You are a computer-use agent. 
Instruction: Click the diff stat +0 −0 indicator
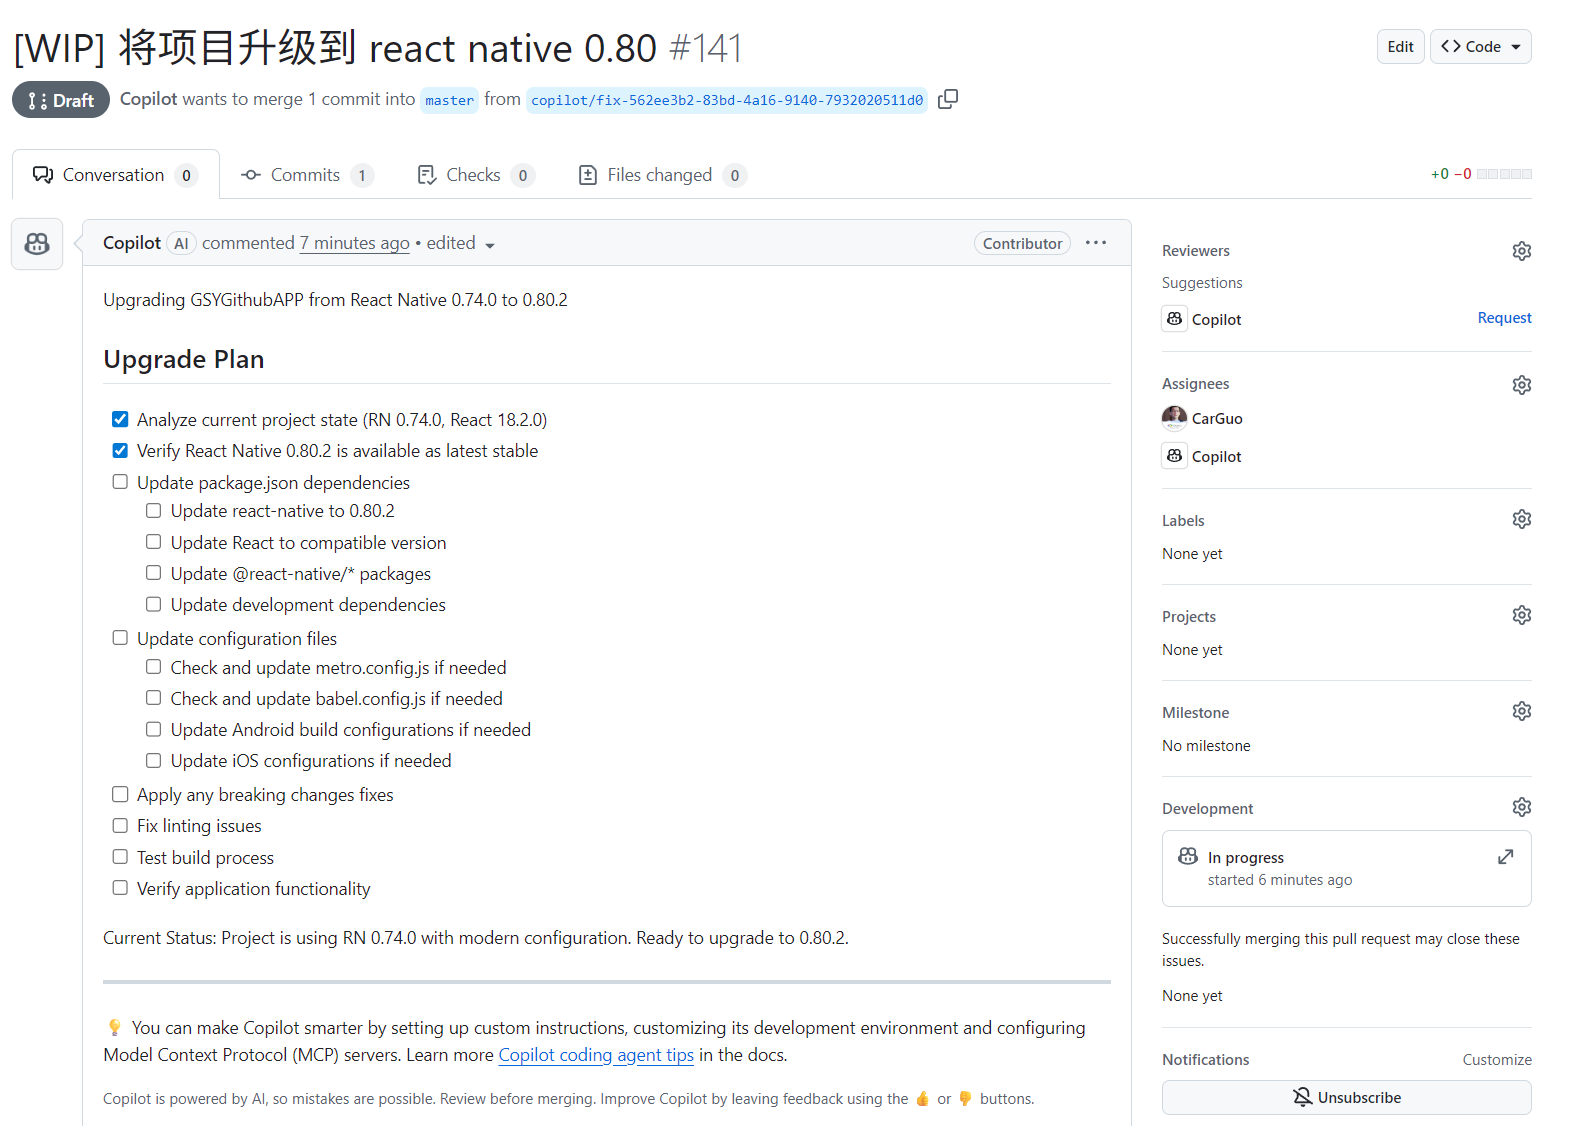coord(1481,174)
